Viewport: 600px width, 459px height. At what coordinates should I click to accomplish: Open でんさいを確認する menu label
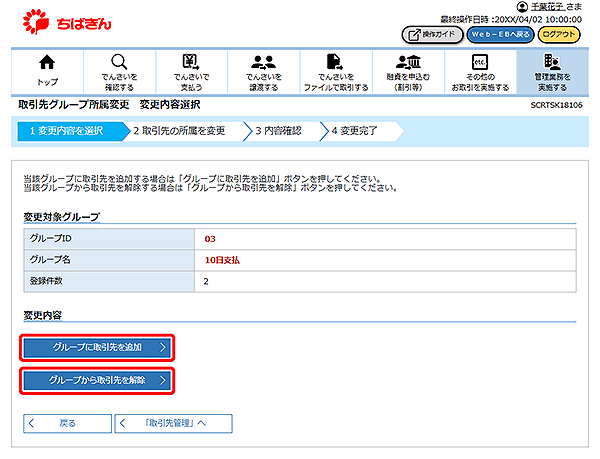tap(119, 82)
